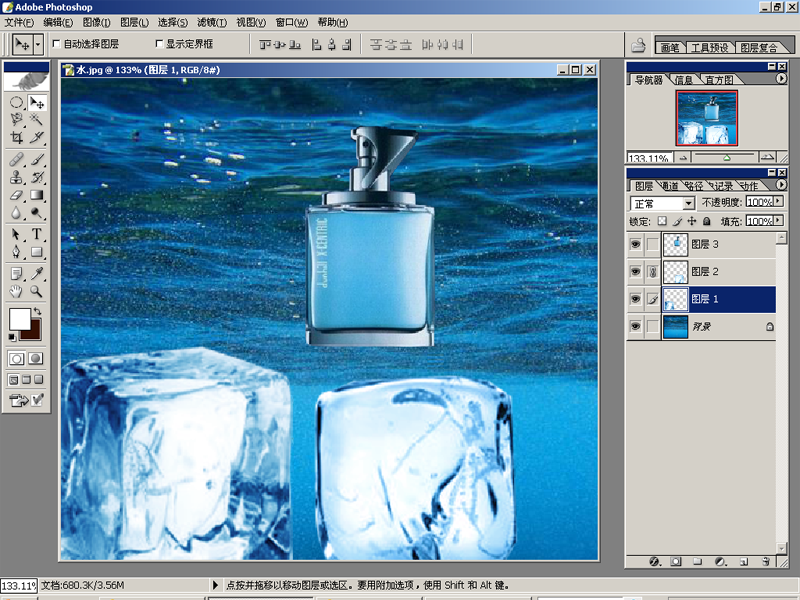
Task: Select the Magic Wand tool
Action: [36, 119]
